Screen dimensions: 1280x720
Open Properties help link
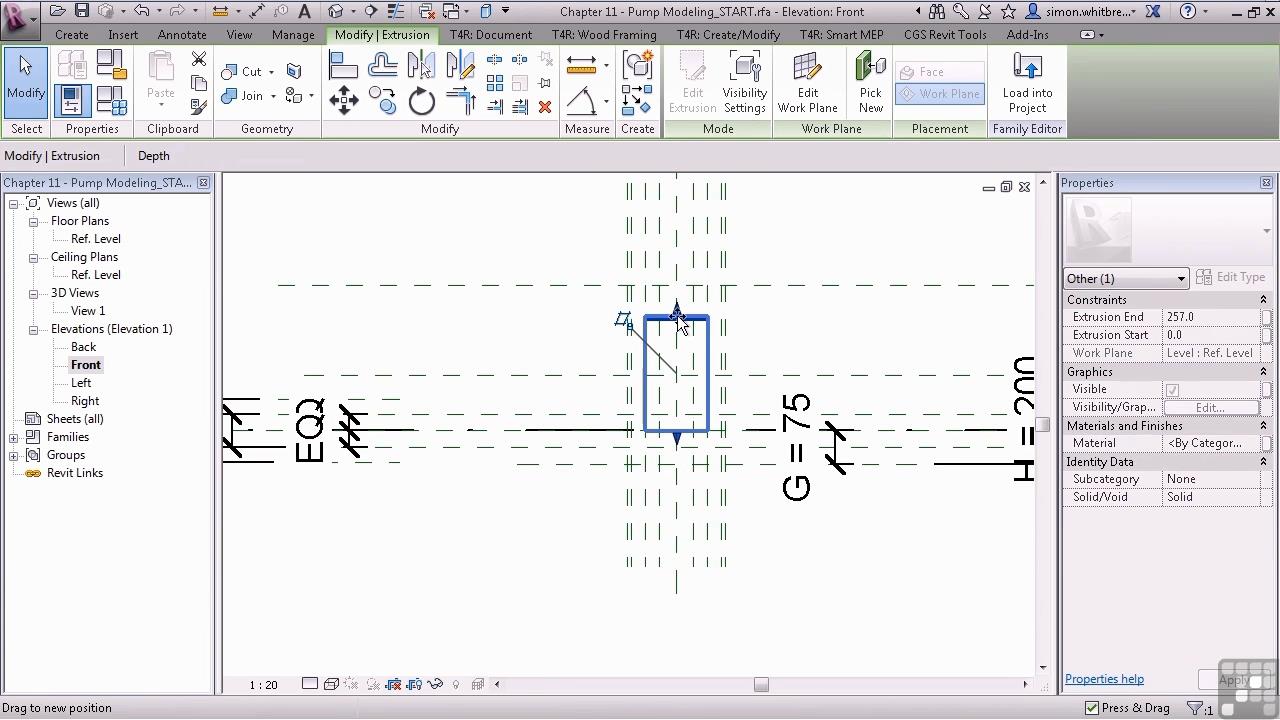(1104, 679)
